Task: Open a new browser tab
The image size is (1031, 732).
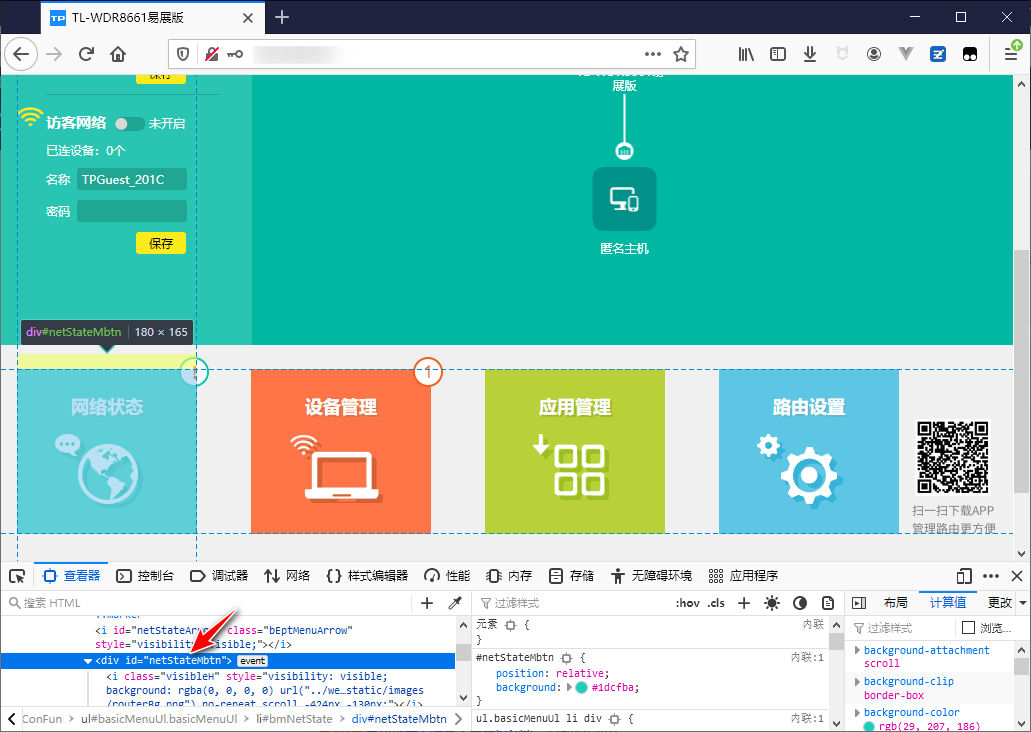Action: (282, 17)
